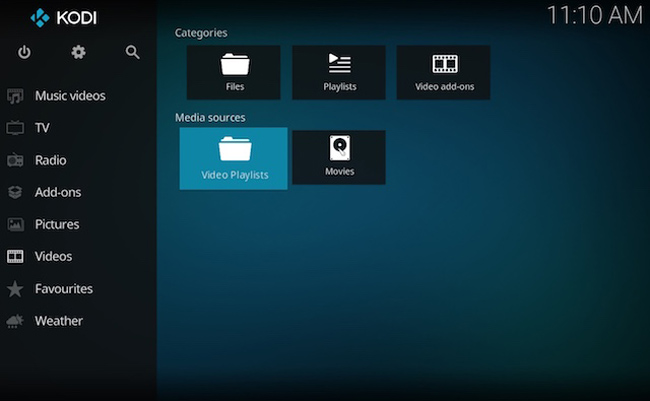Open the search magnifier icon
650x401 pixels.
(x=132, y=52)
